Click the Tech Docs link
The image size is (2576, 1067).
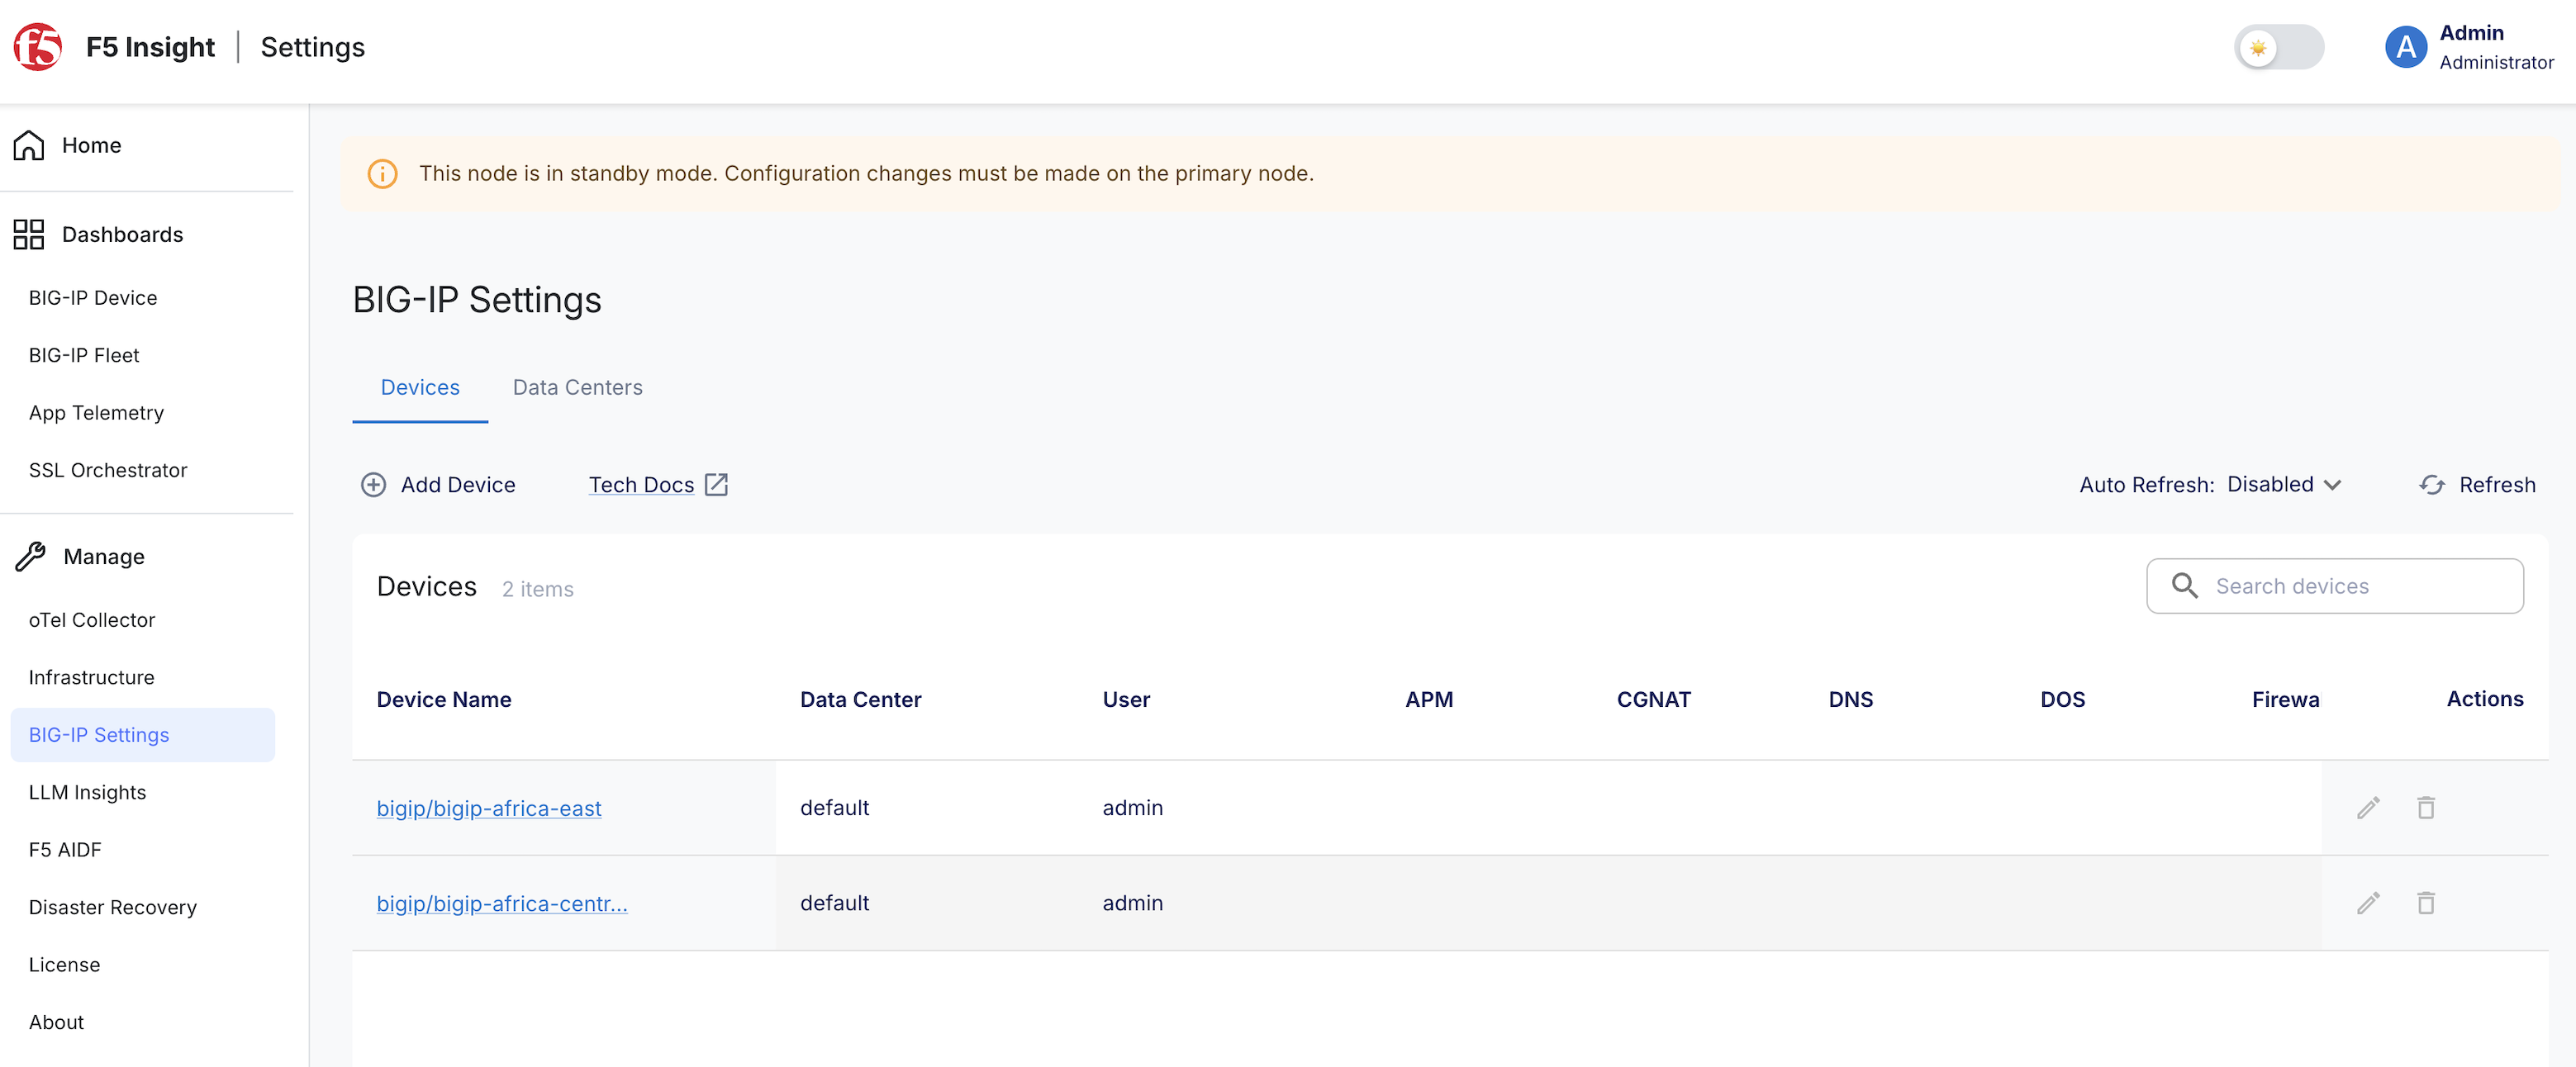pos(641,485)
